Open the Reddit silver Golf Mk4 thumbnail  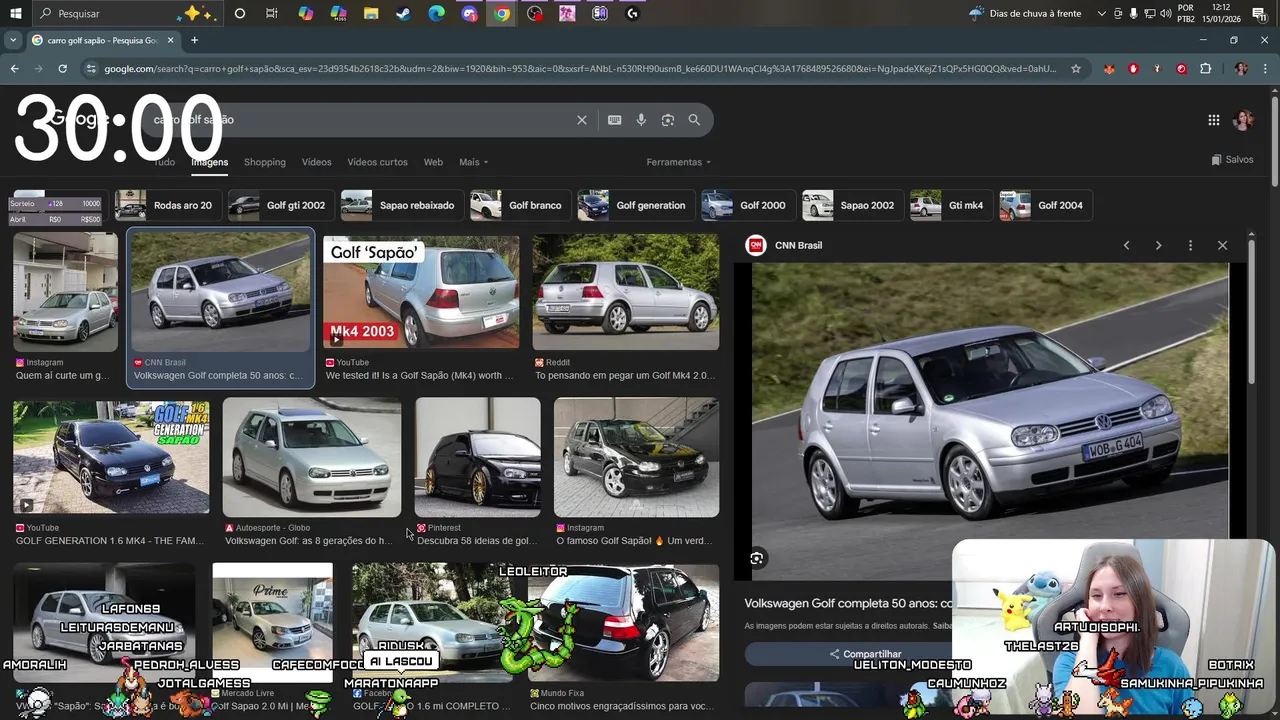point(625,292)
